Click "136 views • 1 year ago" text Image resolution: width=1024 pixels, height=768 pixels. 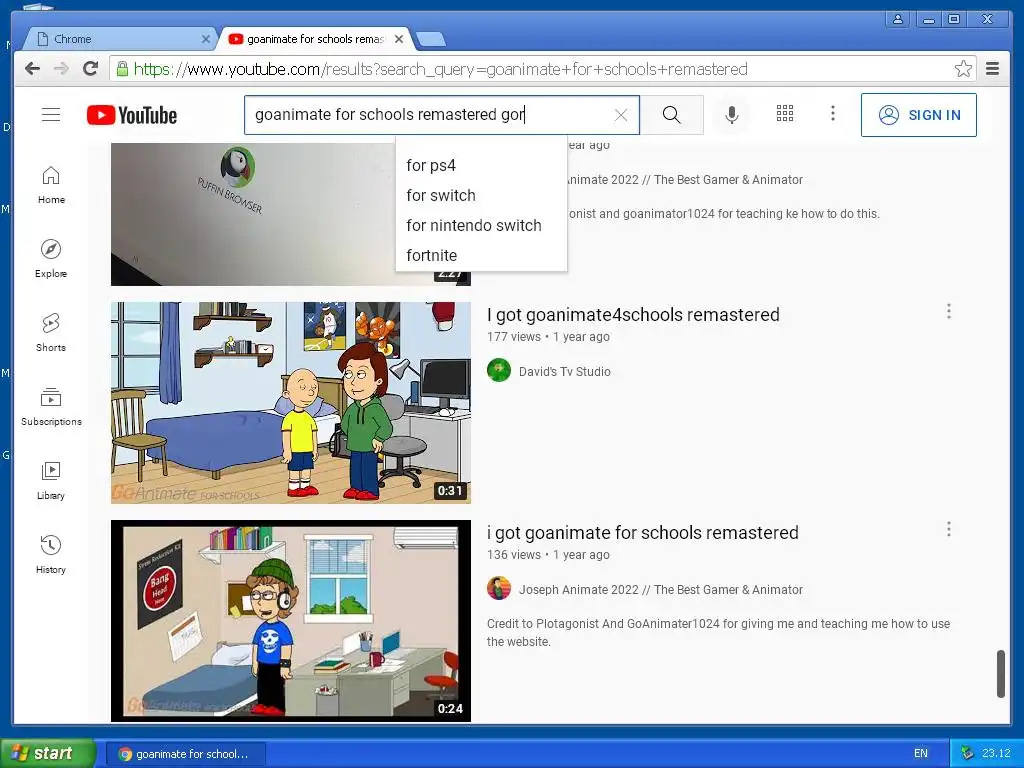548,555
